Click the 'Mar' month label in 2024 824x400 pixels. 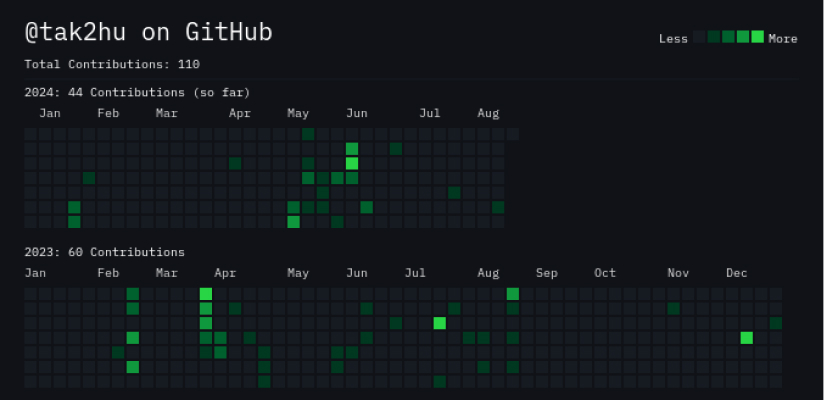167,114
